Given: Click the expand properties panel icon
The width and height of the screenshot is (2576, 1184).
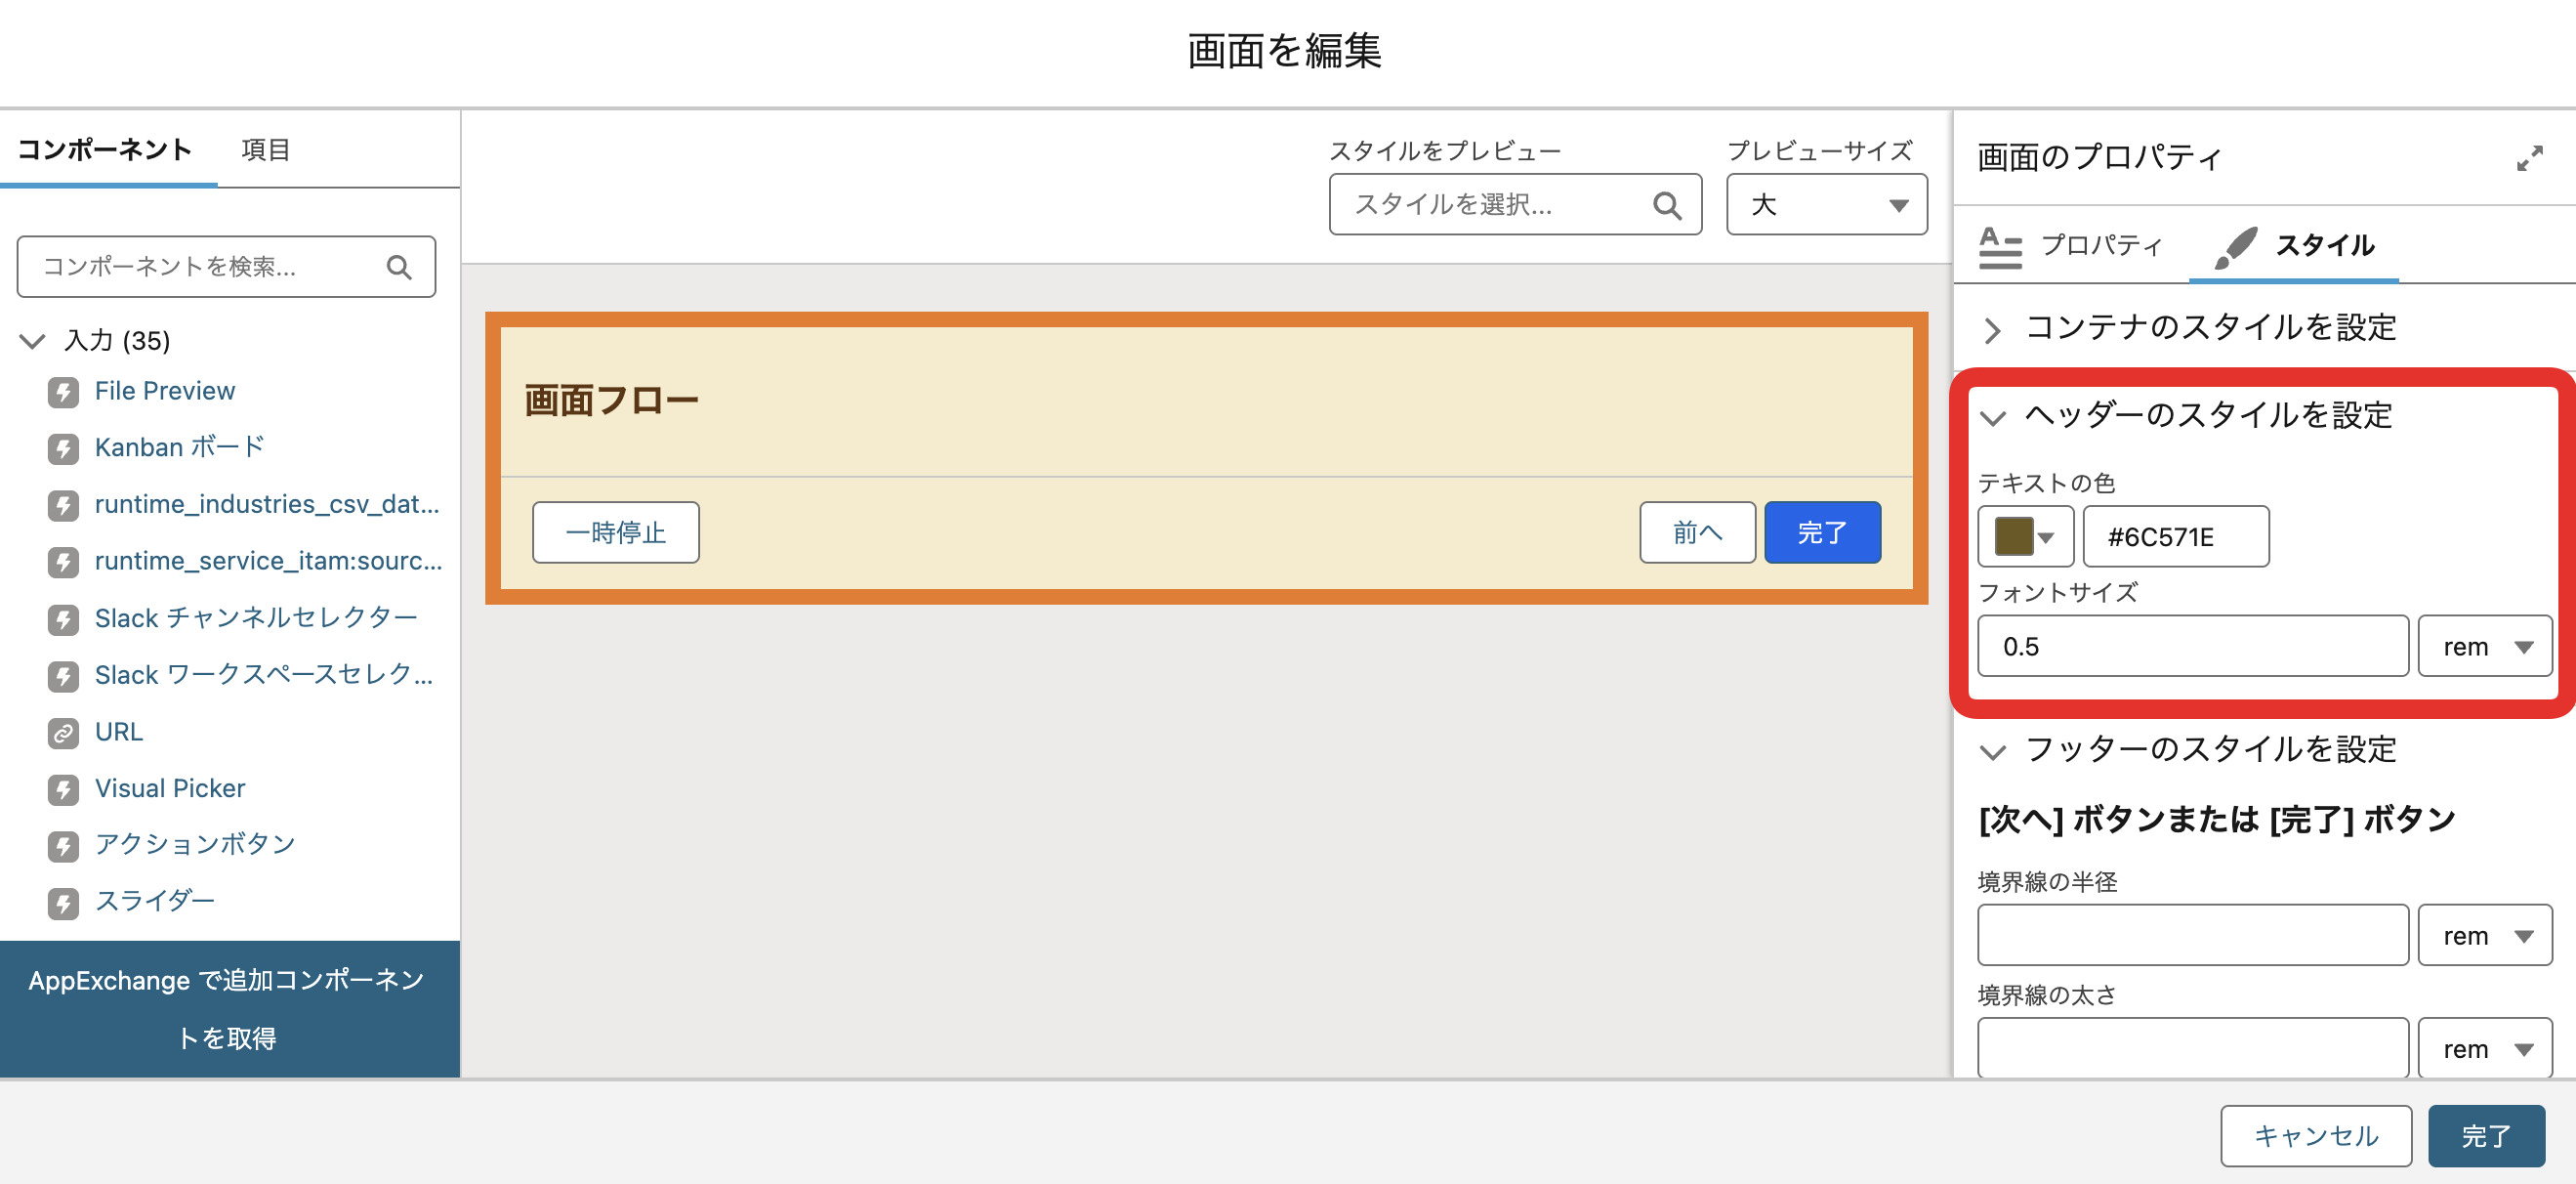Looking at the screenshot, I should click(x=2529, y=158).
